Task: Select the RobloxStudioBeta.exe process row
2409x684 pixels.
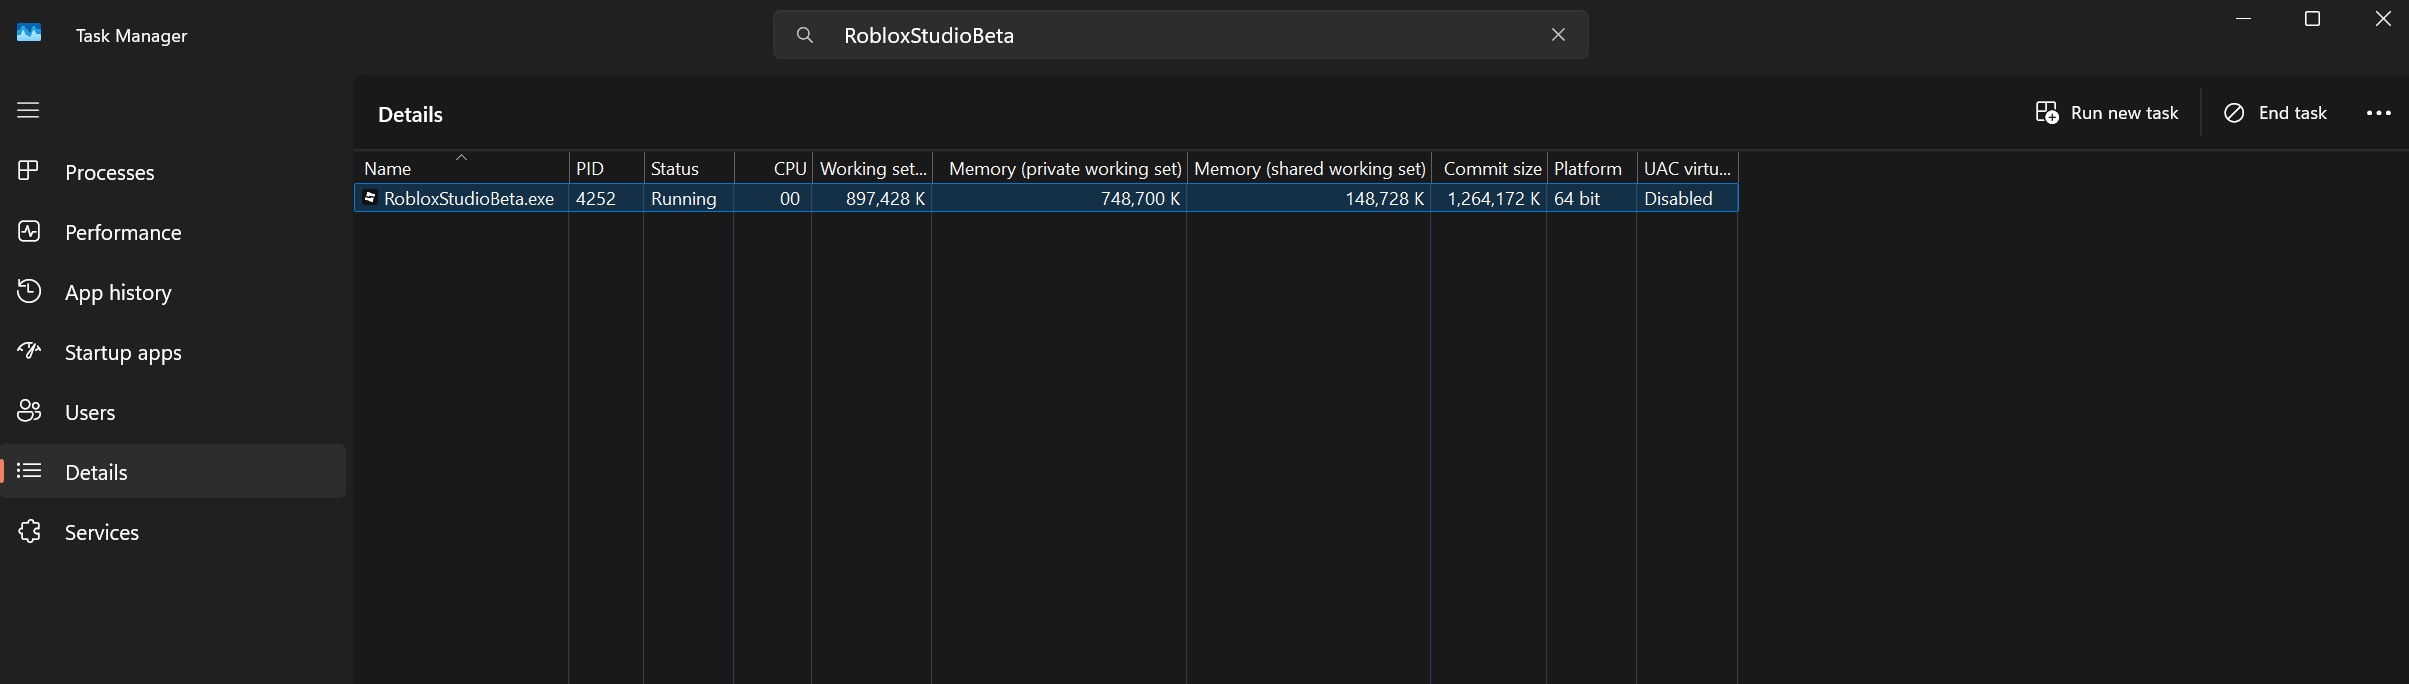Action: coord(1046,198)
